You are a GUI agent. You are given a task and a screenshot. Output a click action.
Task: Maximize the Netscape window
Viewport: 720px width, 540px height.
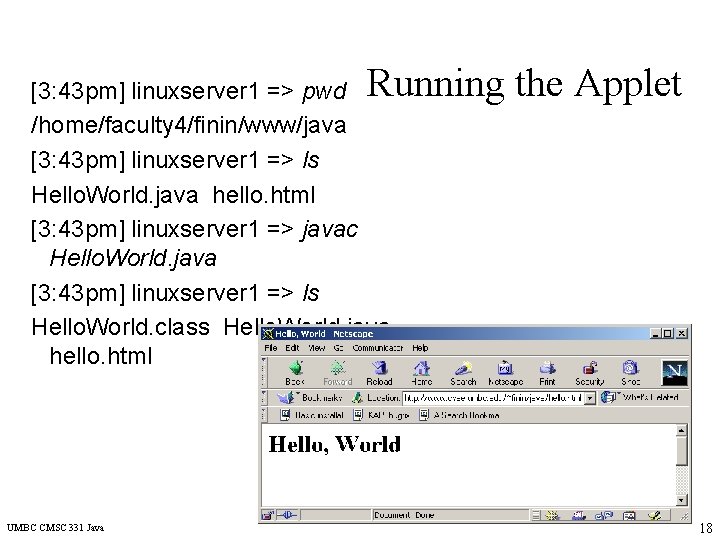(x=667, y=334)
